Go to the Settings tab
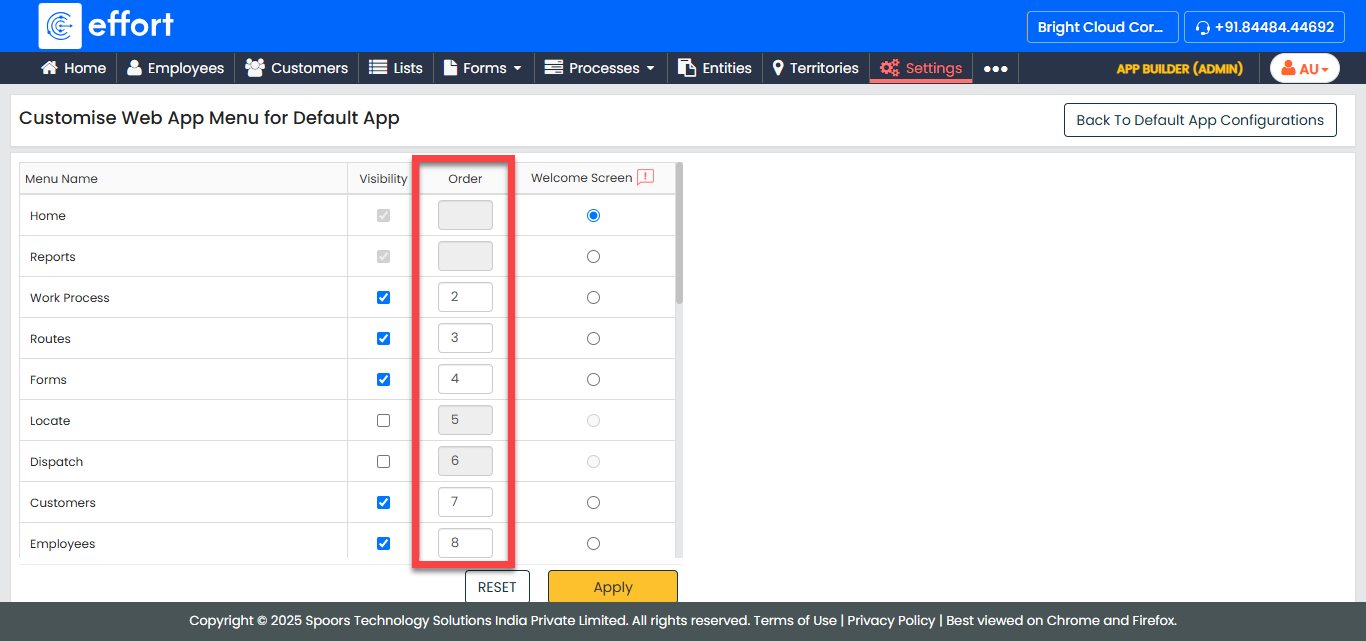 coord(921,68)
